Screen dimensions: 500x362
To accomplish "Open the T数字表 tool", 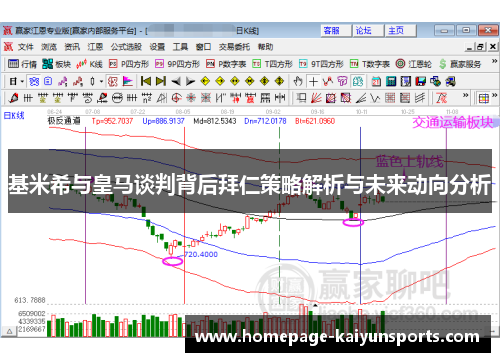I will coord(370,64).
